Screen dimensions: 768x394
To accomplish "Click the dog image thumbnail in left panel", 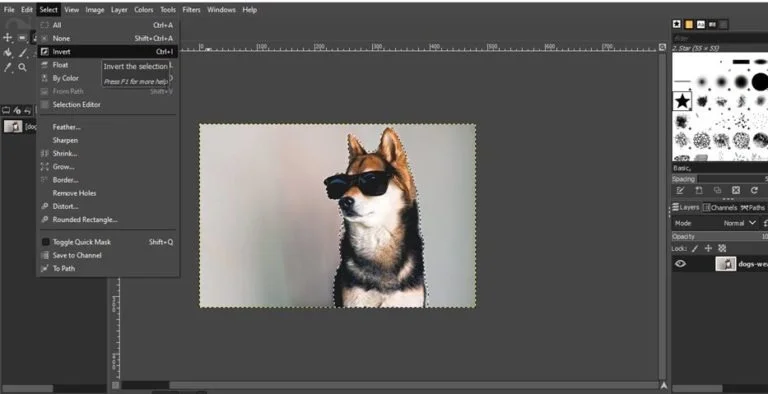I will 13,126.
